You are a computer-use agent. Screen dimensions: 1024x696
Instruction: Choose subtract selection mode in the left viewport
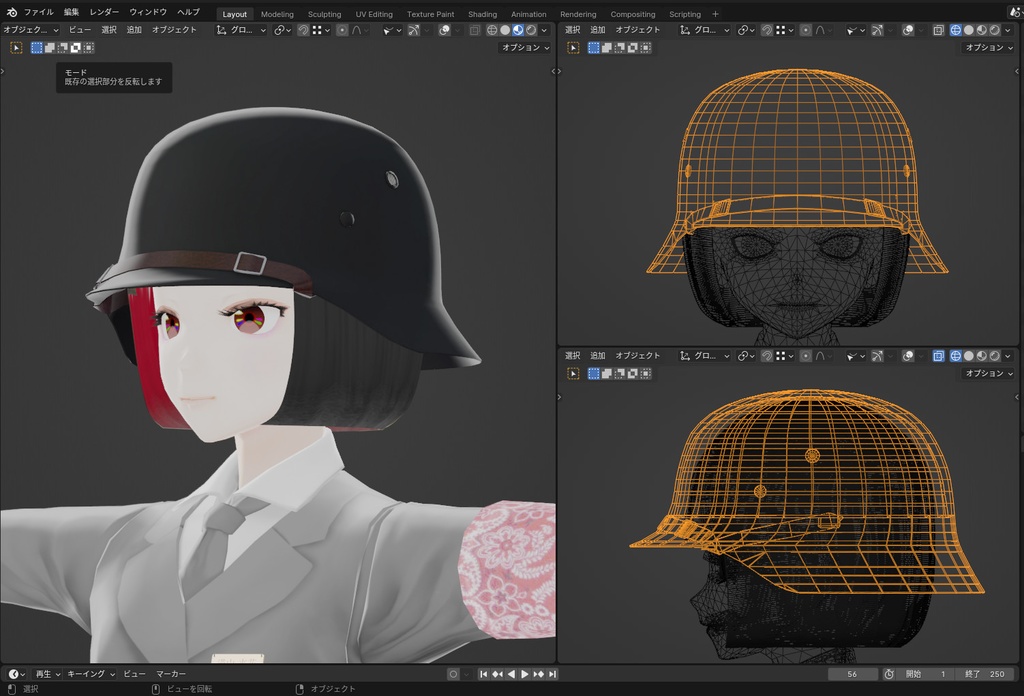[63, 48]
